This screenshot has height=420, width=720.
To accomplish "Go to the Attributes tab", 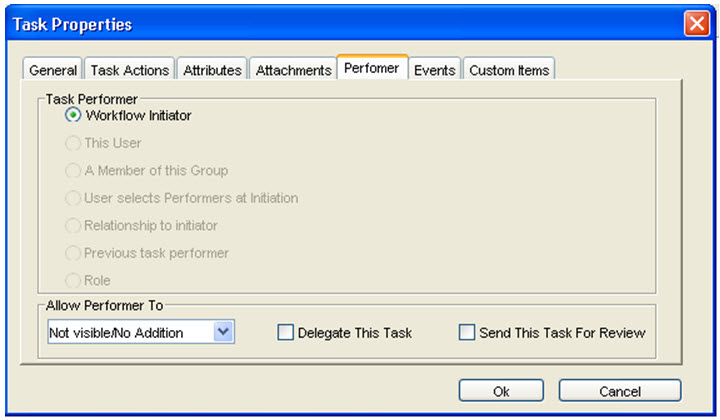I will [x=212, y=69].
